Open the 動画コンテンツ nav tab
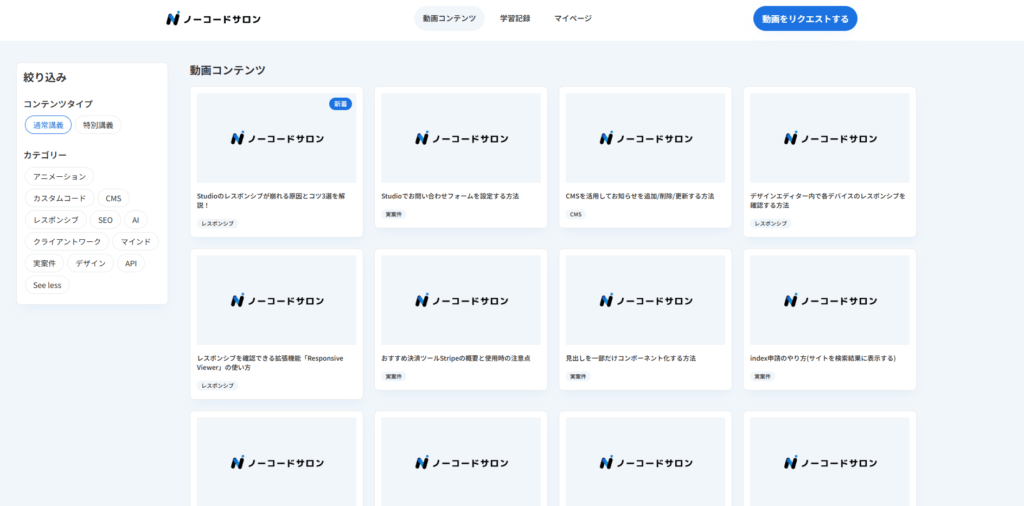The height and width of the screenshot is (506, 1024). pos(449,18)
